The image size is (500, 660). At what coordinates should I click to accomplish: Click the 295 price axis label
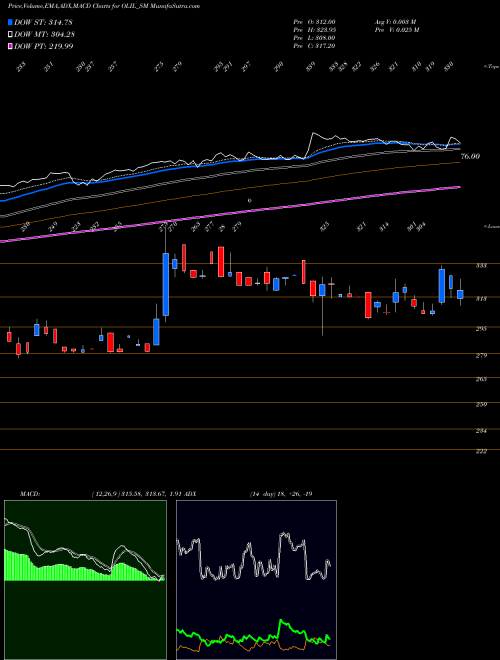click(481, 328)
